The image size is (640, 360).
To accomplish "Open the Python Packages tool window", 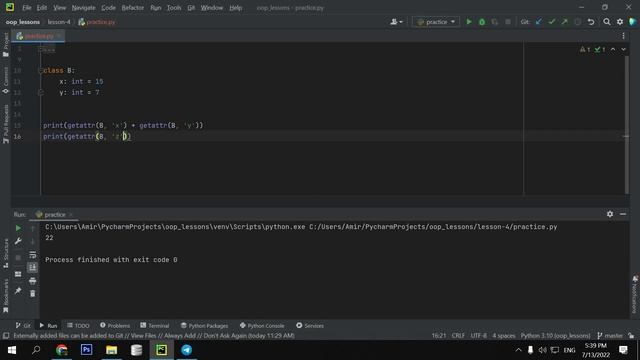I will tap(204, 325).
